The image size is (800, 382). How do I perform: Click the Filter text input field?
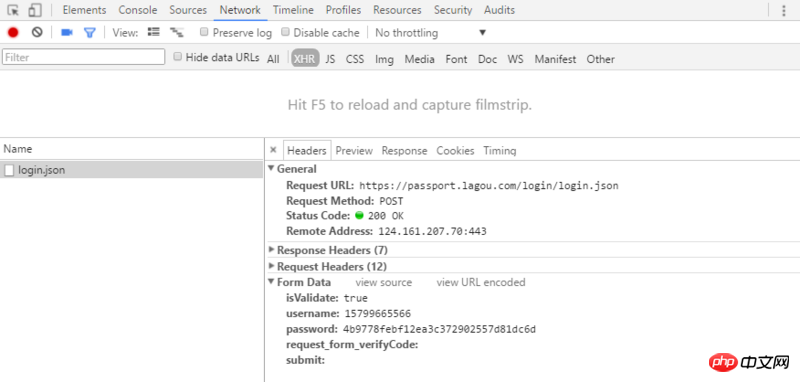(84, 57)
